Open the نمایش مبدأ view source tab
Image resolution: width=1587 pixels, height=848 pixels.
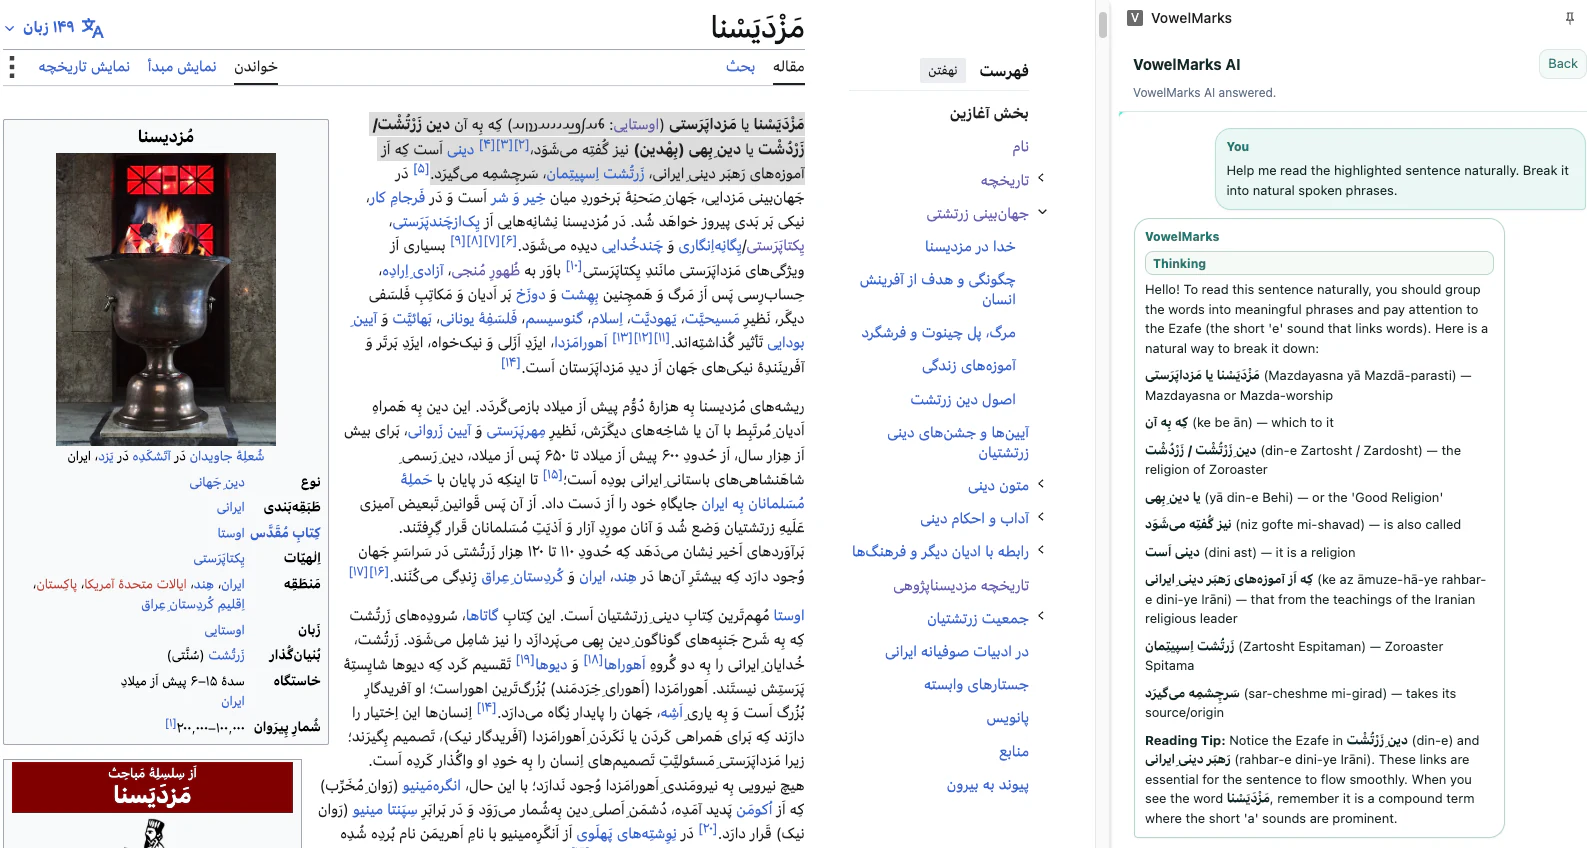click(x=182, y=67)
